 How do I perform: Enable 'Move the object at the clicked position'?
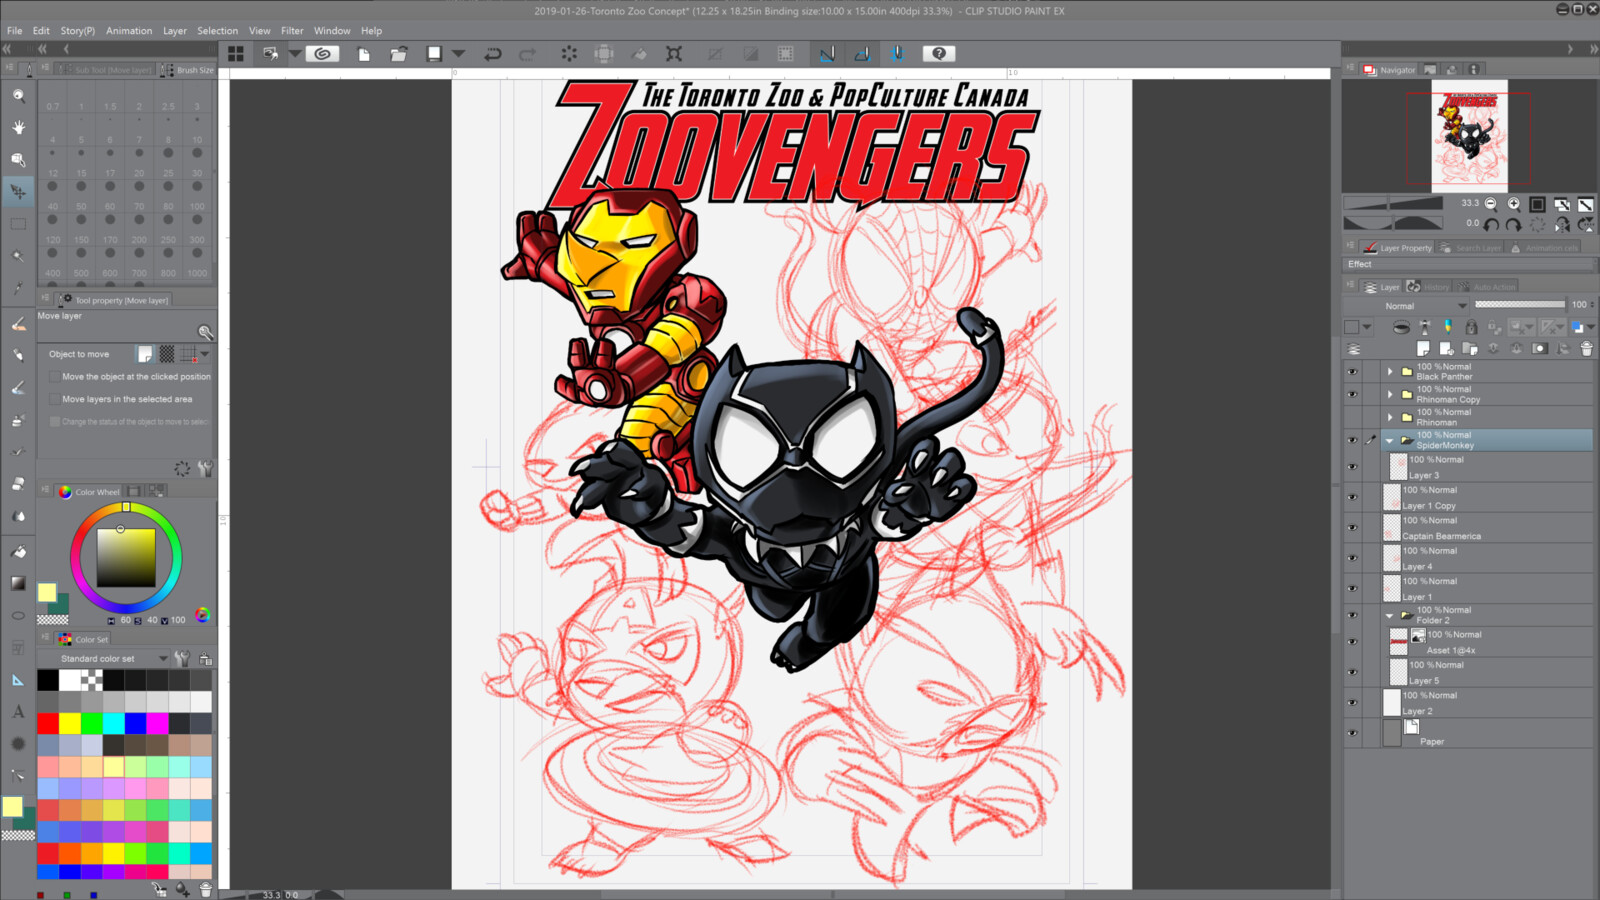(54, 377)
